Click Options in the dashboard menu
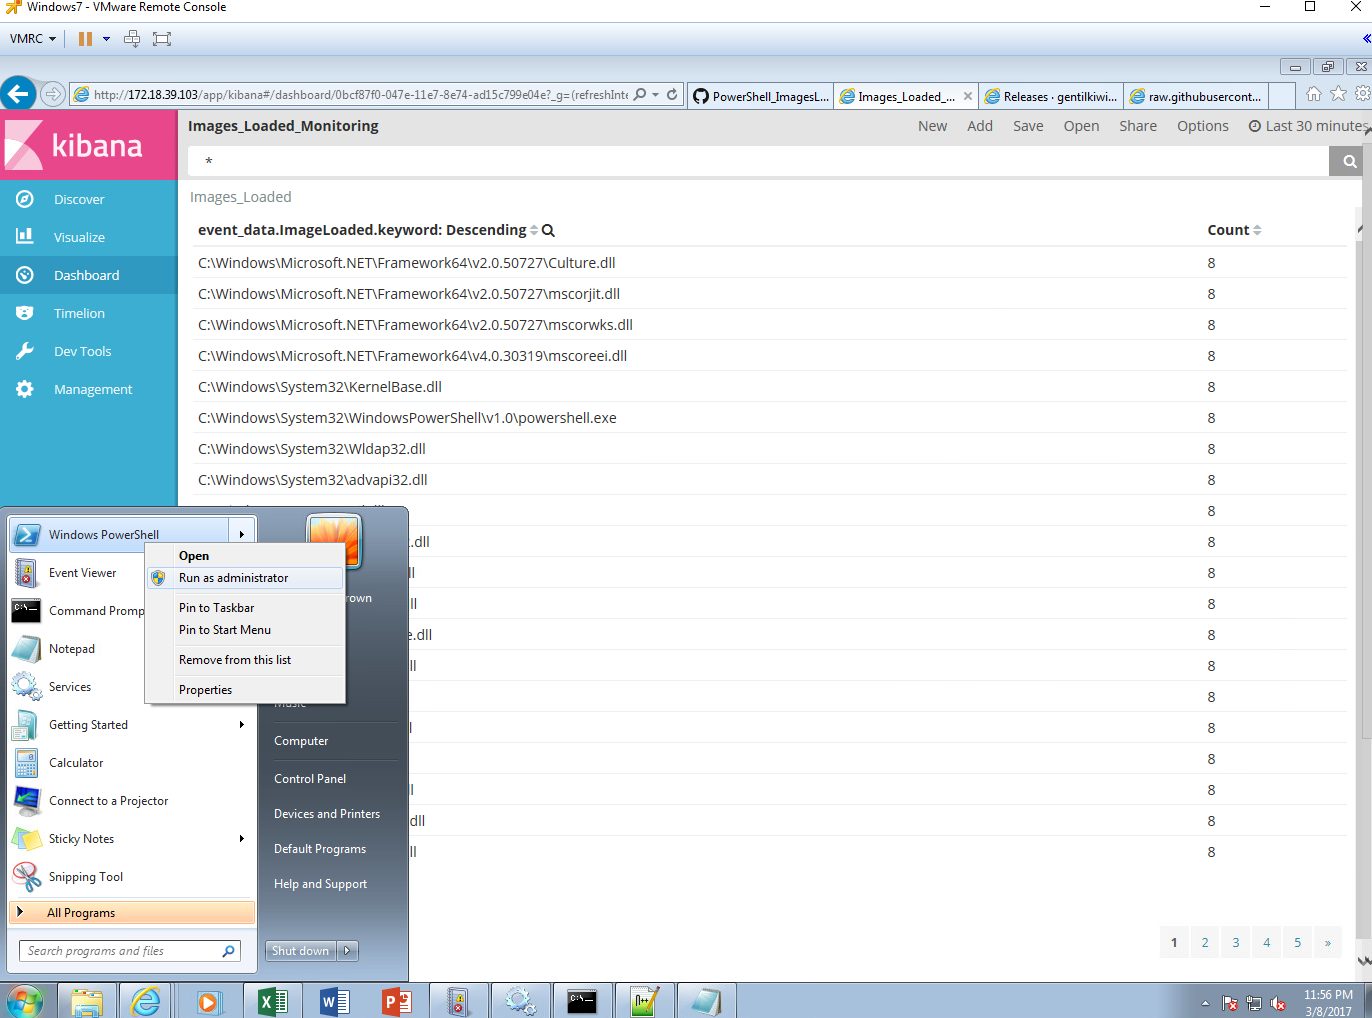Image resolution: width=1372 pixels, height=1018 pixels. pos(1203,126)
